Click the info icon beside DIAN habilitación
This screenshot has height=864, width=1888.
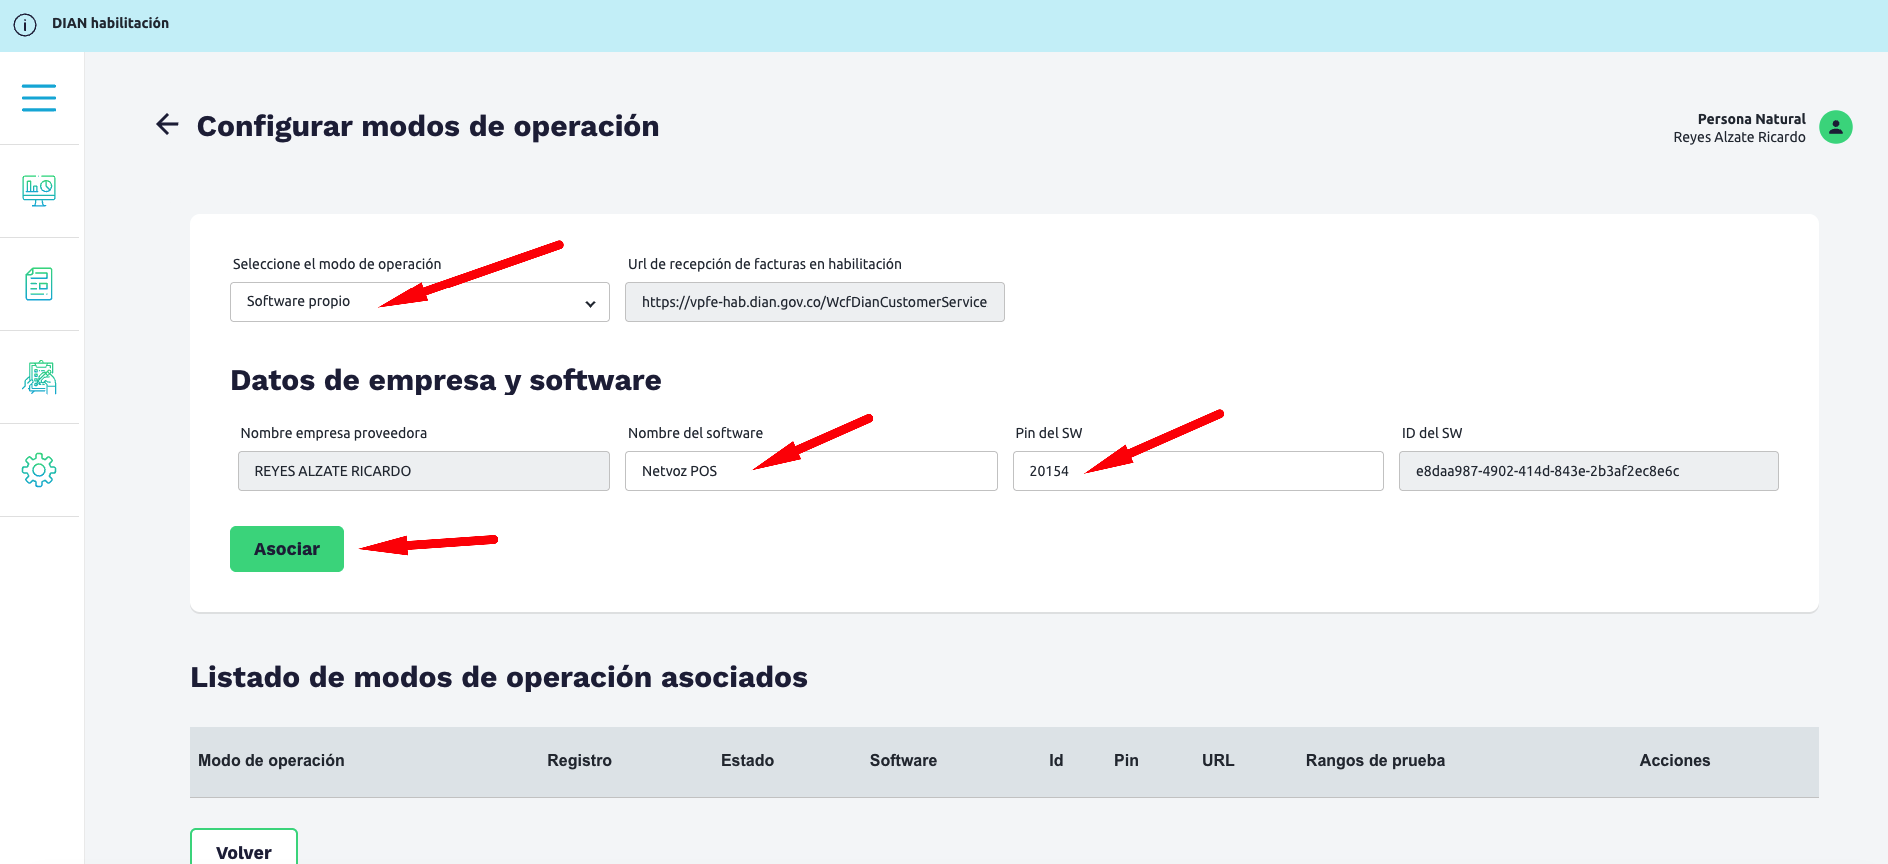(25, 25)
